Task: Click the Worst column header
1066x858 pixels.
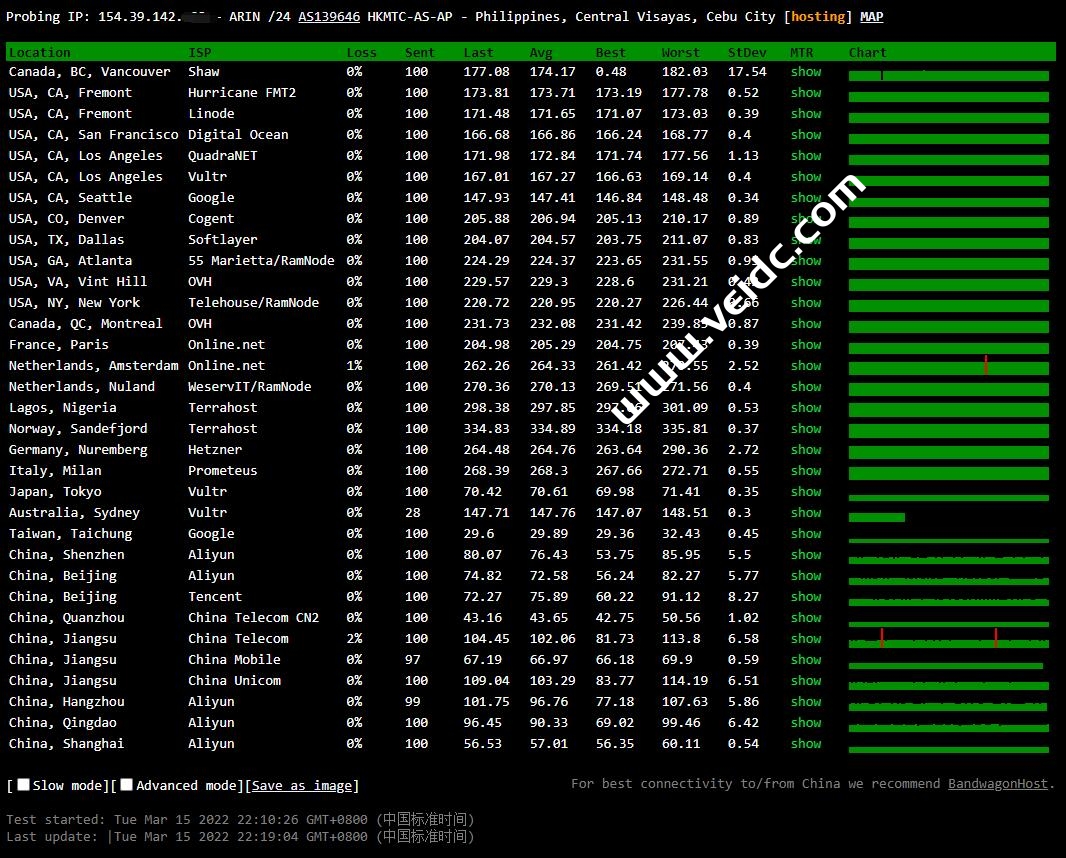Action: [681, 52]
